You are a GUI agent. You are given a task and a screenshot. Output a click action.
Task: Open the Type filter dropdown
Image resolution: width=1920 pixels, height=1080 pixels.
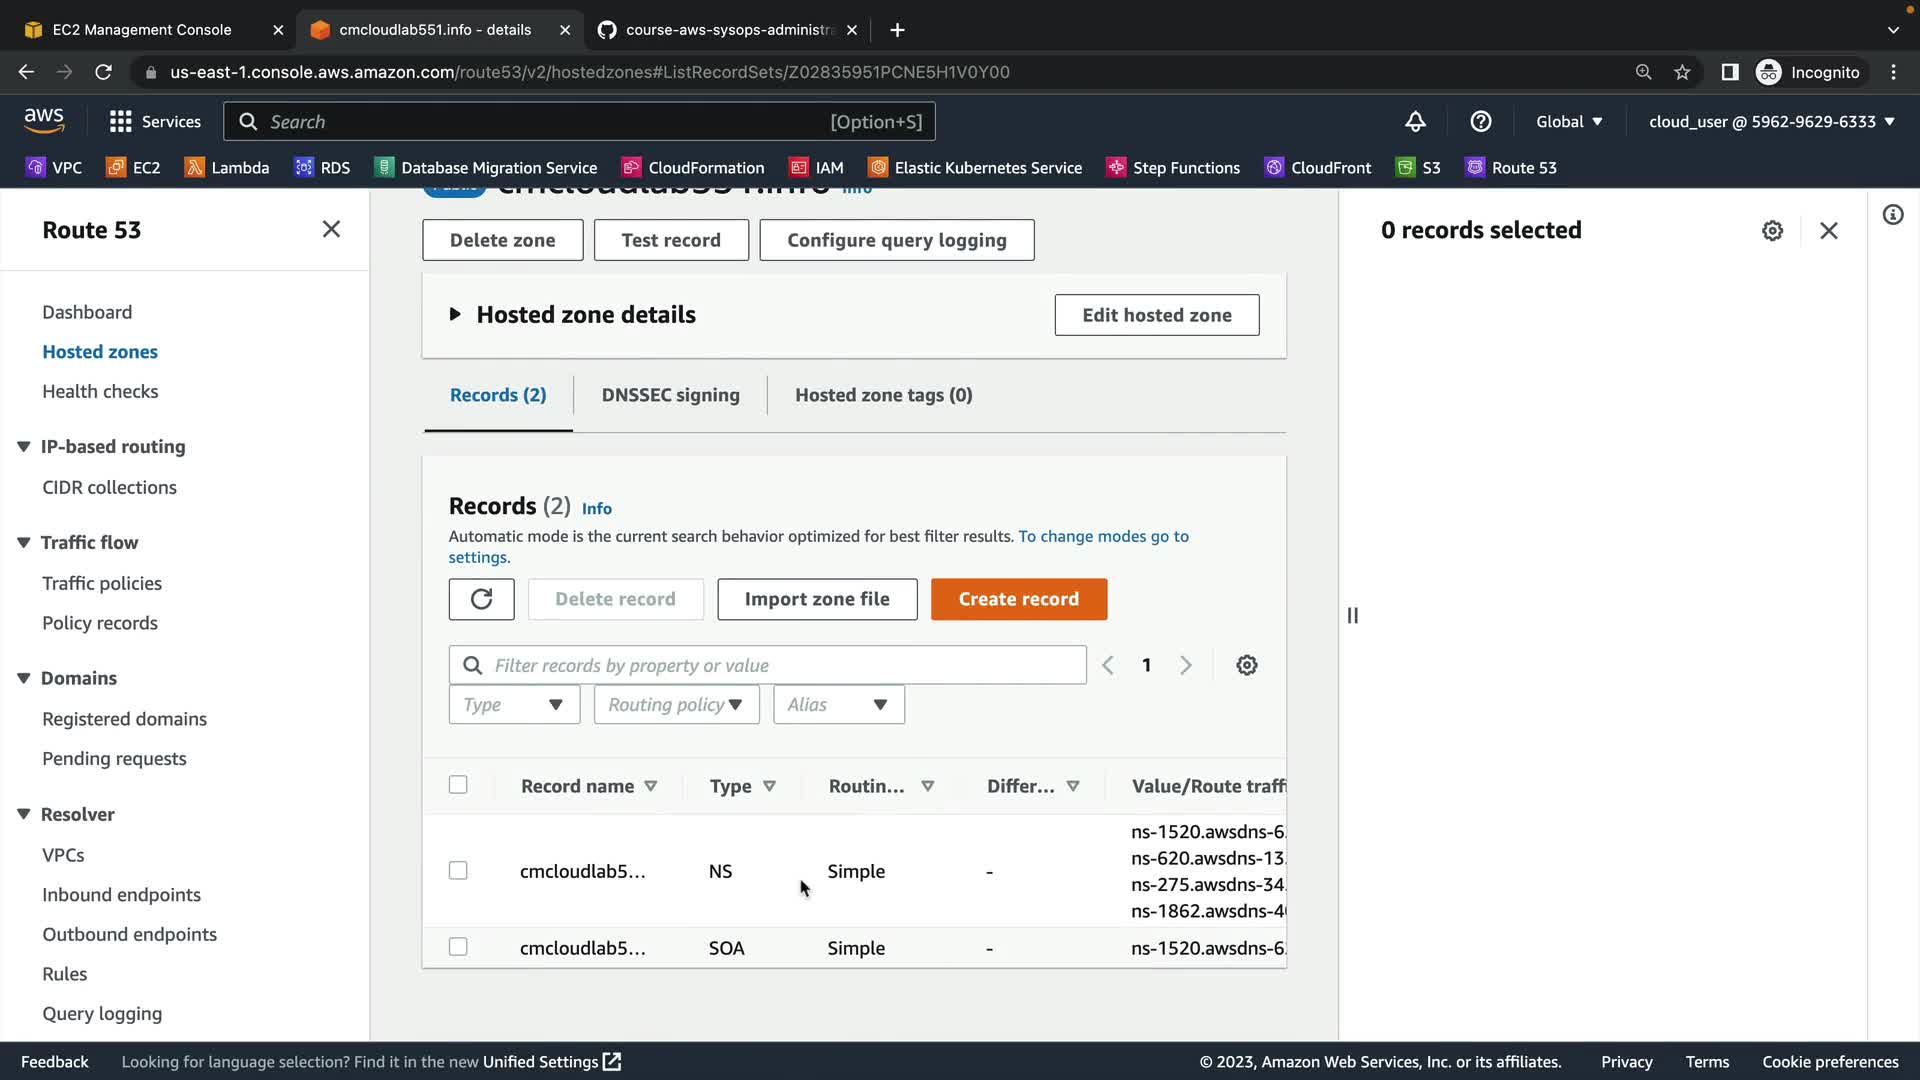pos(514,705)
